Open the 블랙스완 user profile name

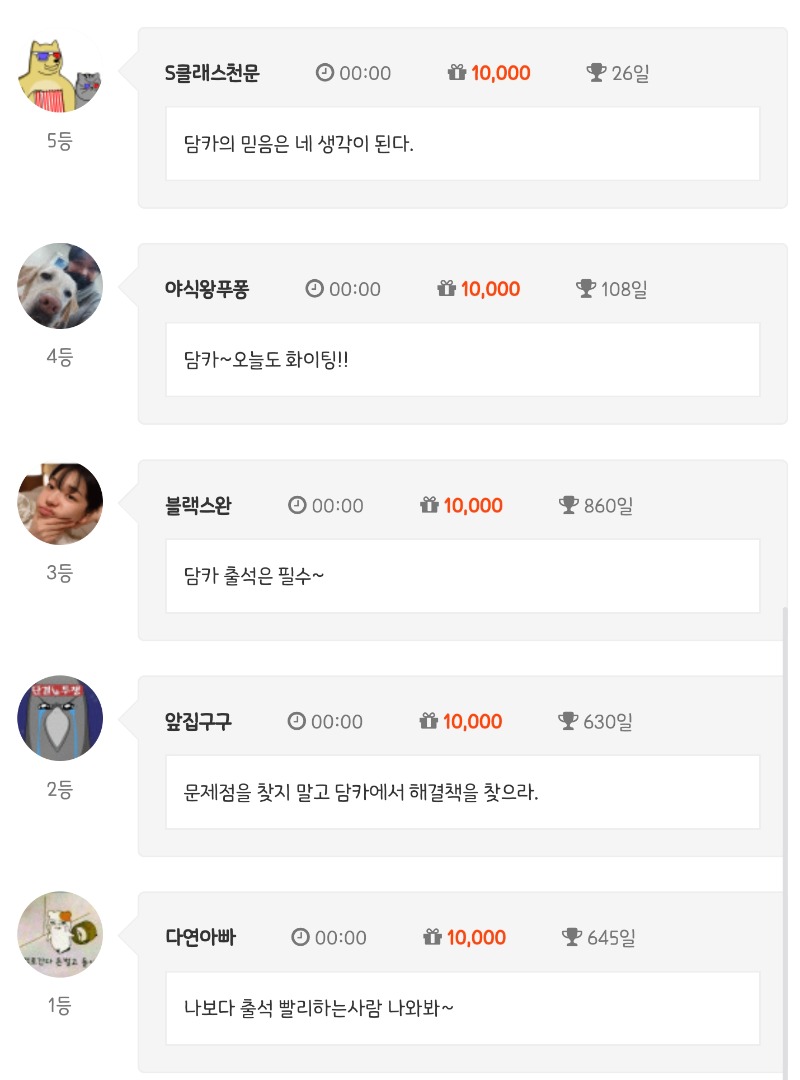click(x=198, y=505)
